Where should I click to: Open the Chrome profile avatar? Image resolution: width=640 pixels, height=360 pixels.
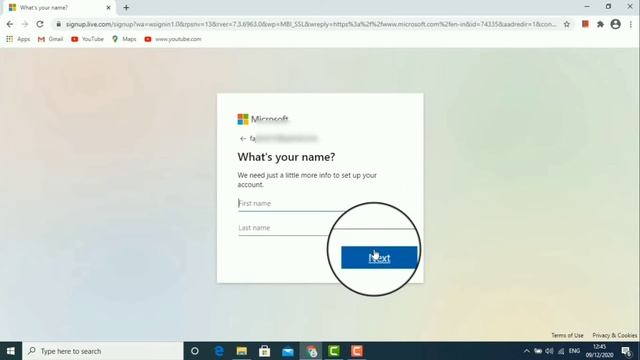[x=616, y=24]
